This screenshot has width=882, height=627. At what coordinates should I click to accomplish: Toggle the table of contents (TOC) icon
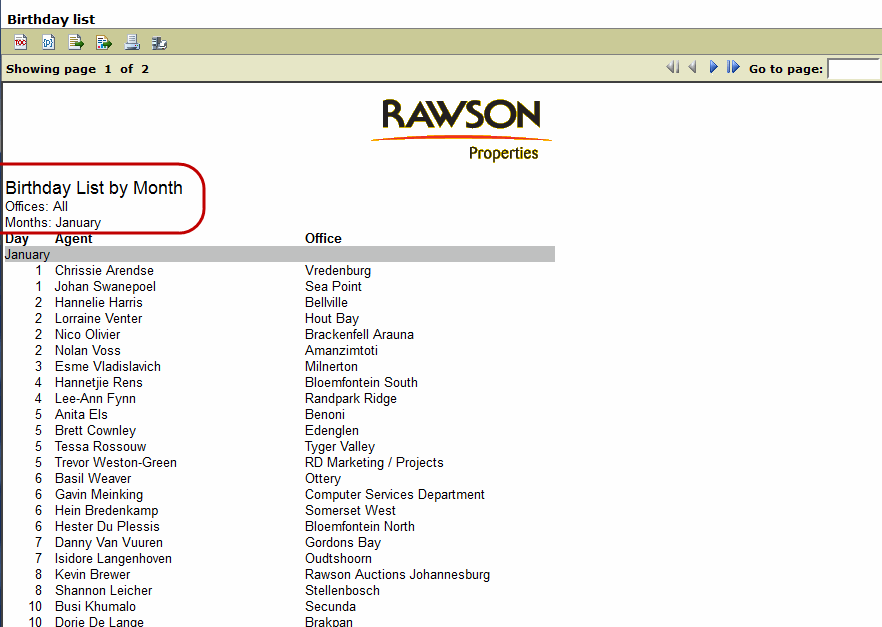click(x=20, y=42)
